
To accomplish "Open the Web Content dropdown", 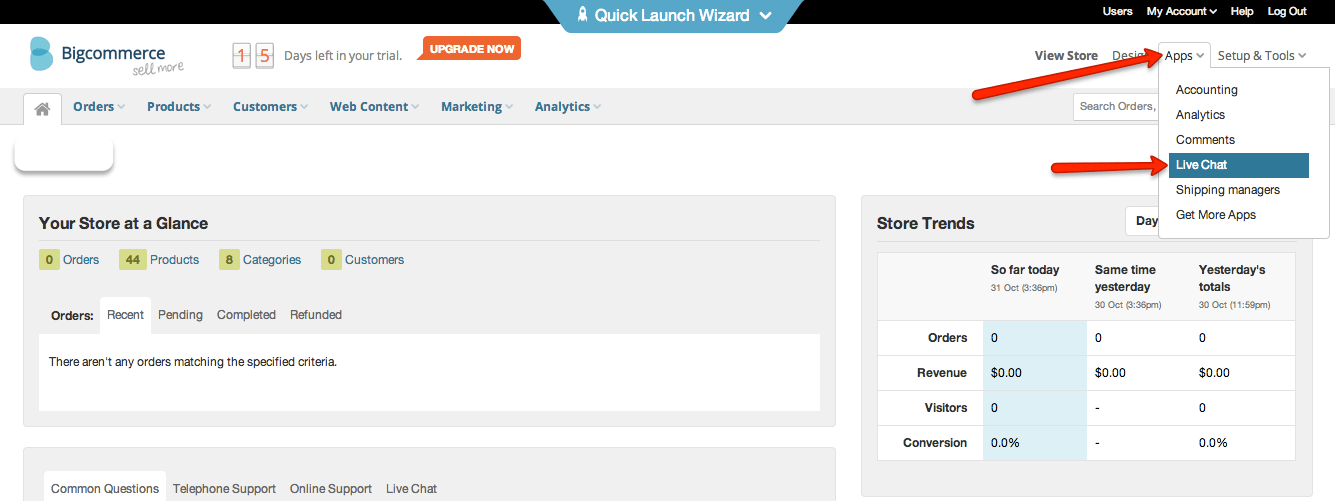I will pos(374,106).
